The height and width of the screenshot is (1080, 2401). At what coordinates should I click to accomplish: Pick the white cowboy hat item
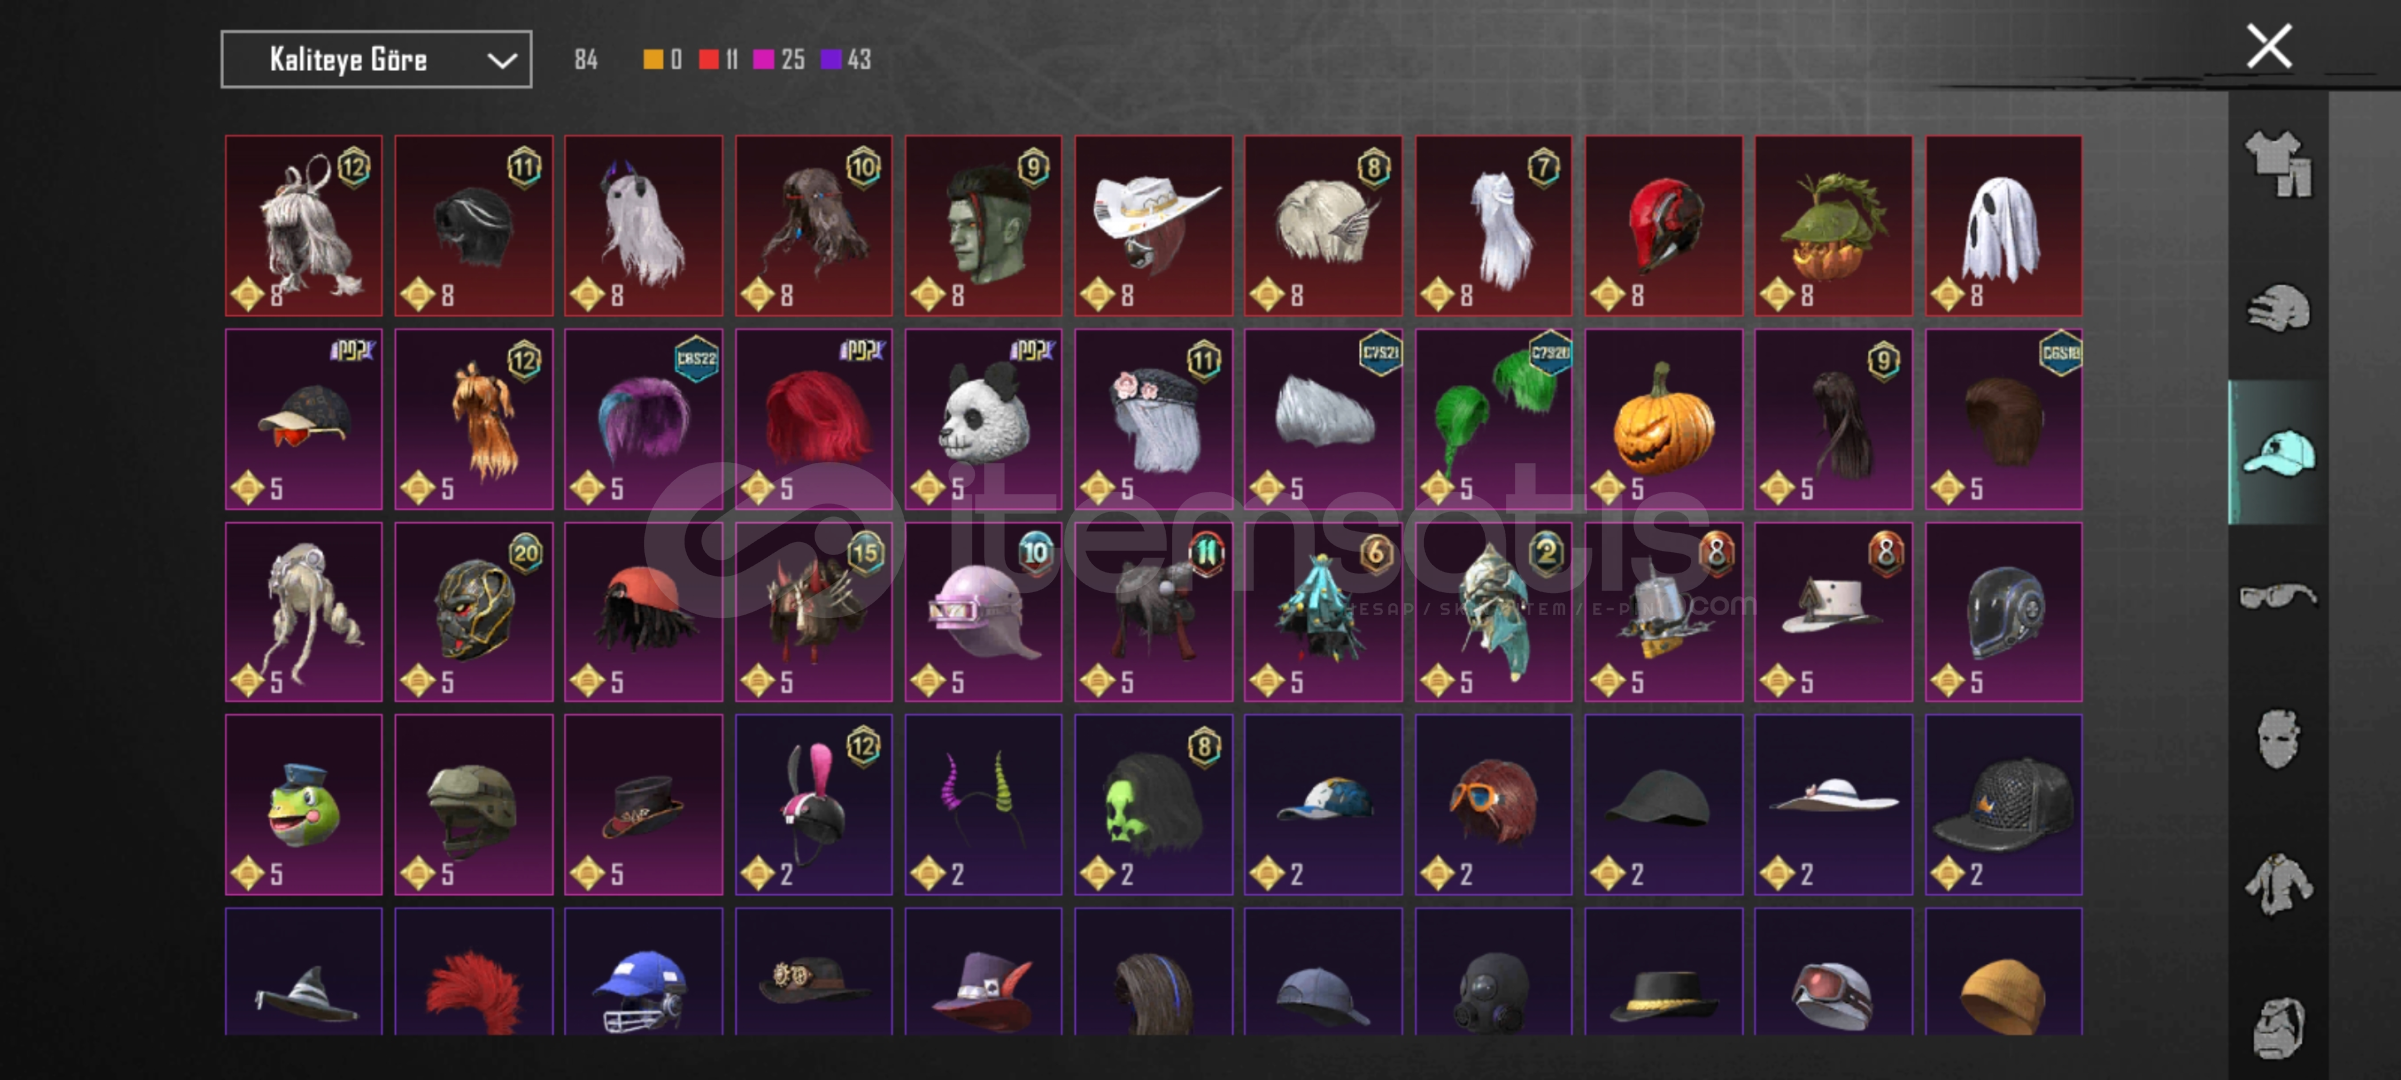[1154, 226]
